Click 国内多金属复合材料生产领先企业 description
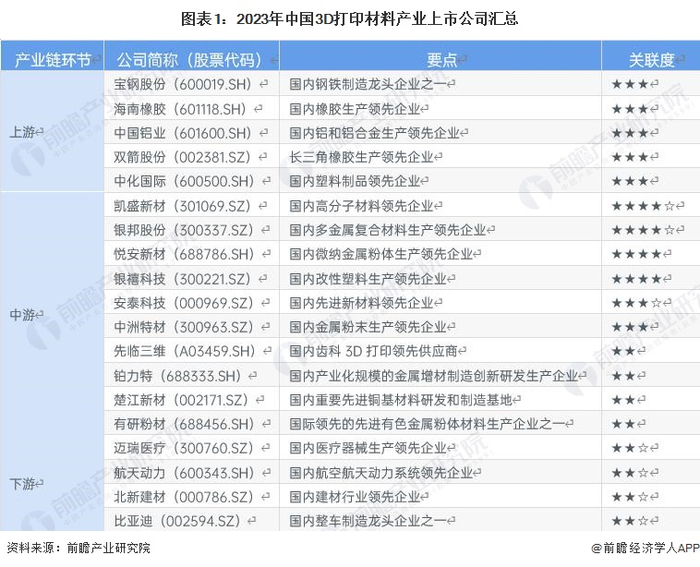Image resolution: width=700 pixels, height=567 pixels. (x=388, y=230)
